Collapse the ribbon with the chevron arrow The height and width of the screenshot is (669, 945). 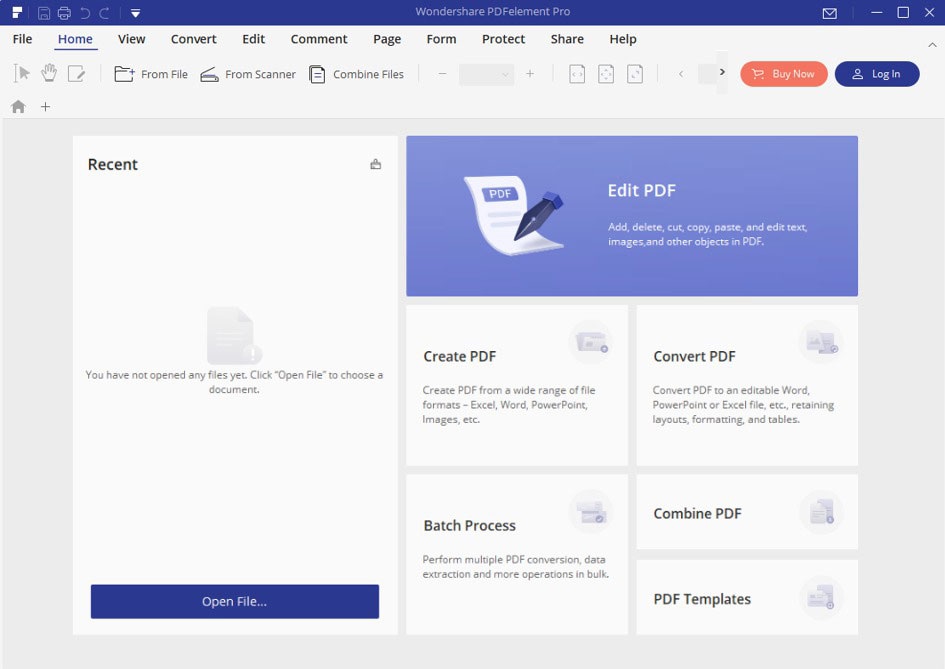(x=932, y=45)
